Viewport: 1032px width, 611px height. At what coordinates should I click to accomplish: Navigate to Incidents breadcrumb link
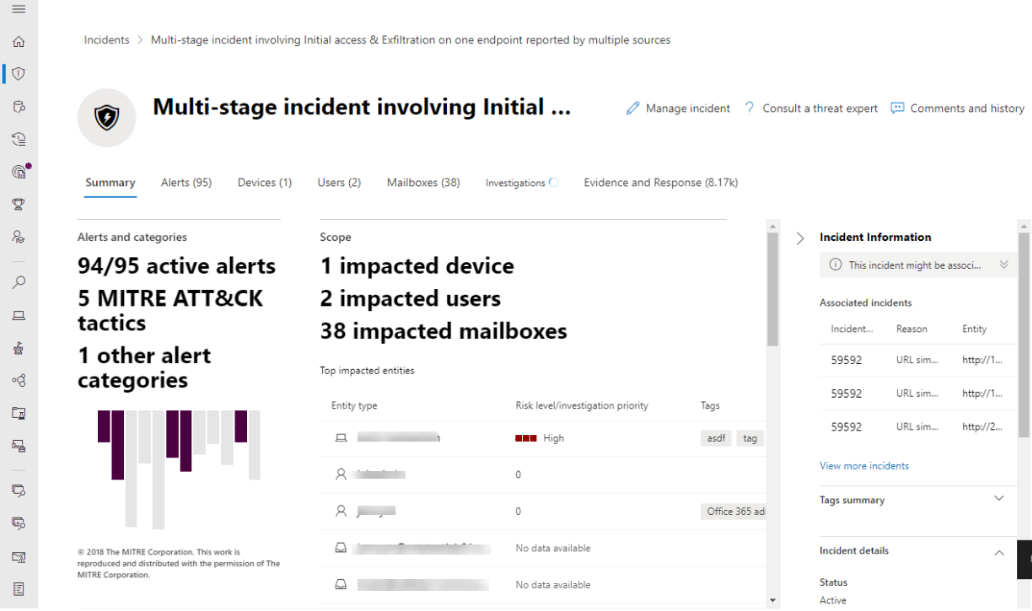click(x=106, y=40)
